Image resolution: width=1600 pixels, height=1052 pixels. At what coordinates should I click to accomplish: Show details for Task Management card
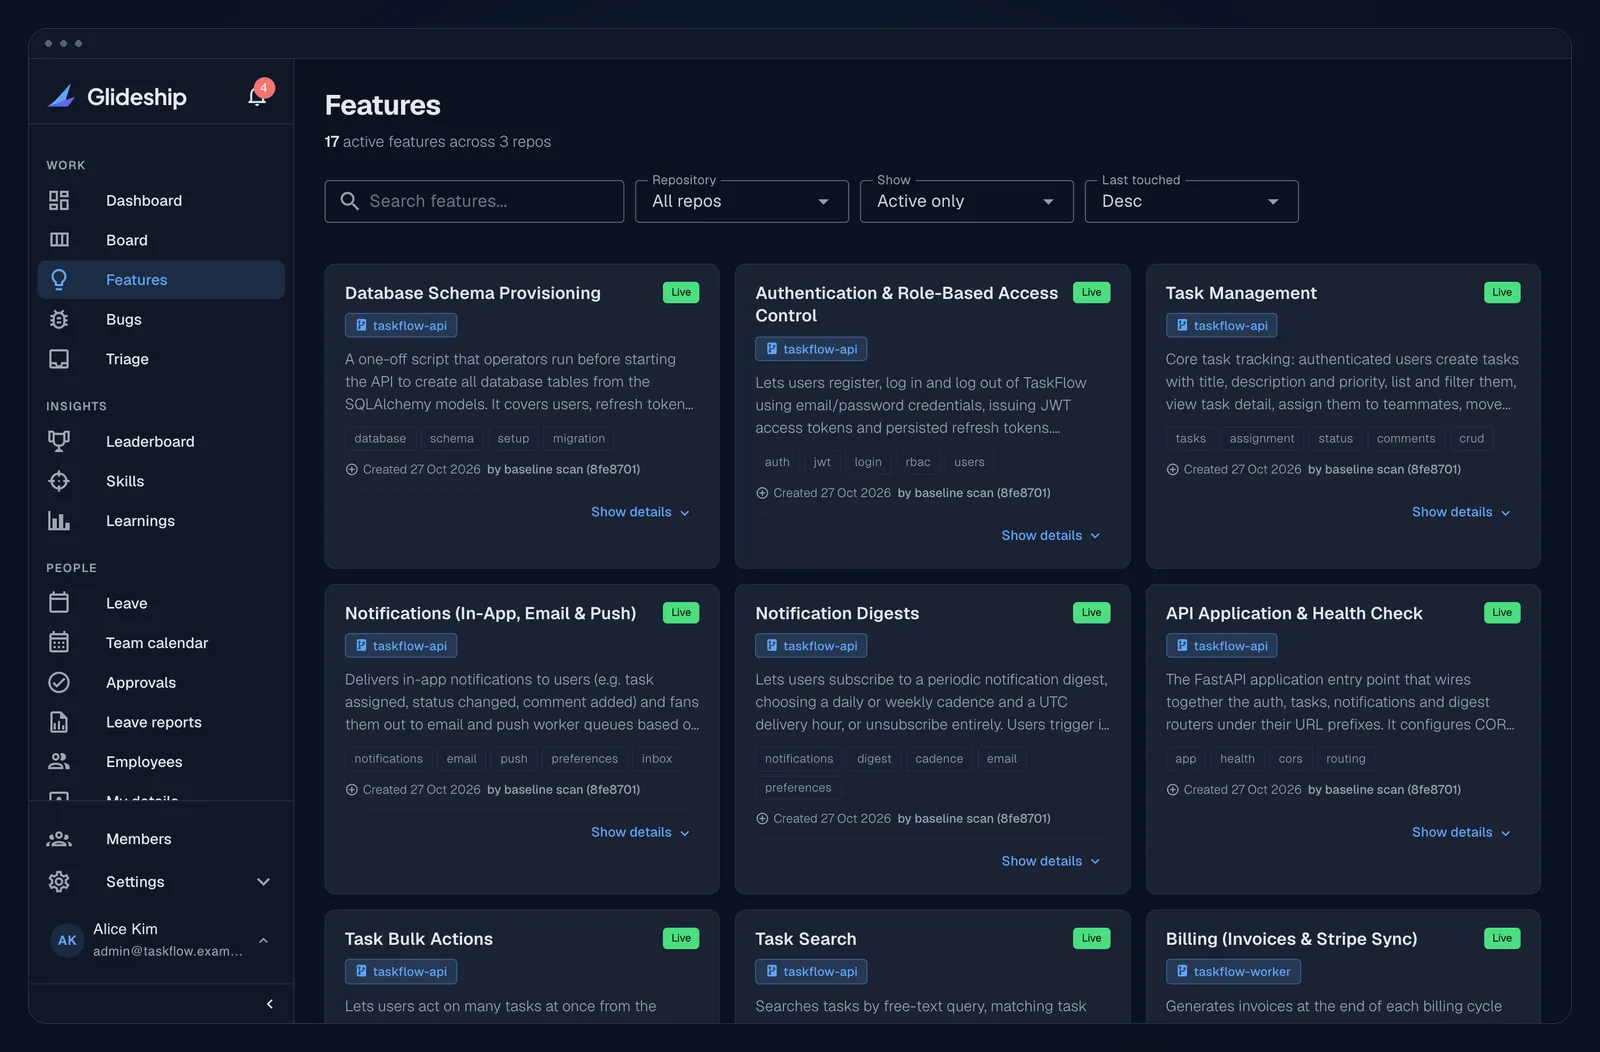(1462, 512)
